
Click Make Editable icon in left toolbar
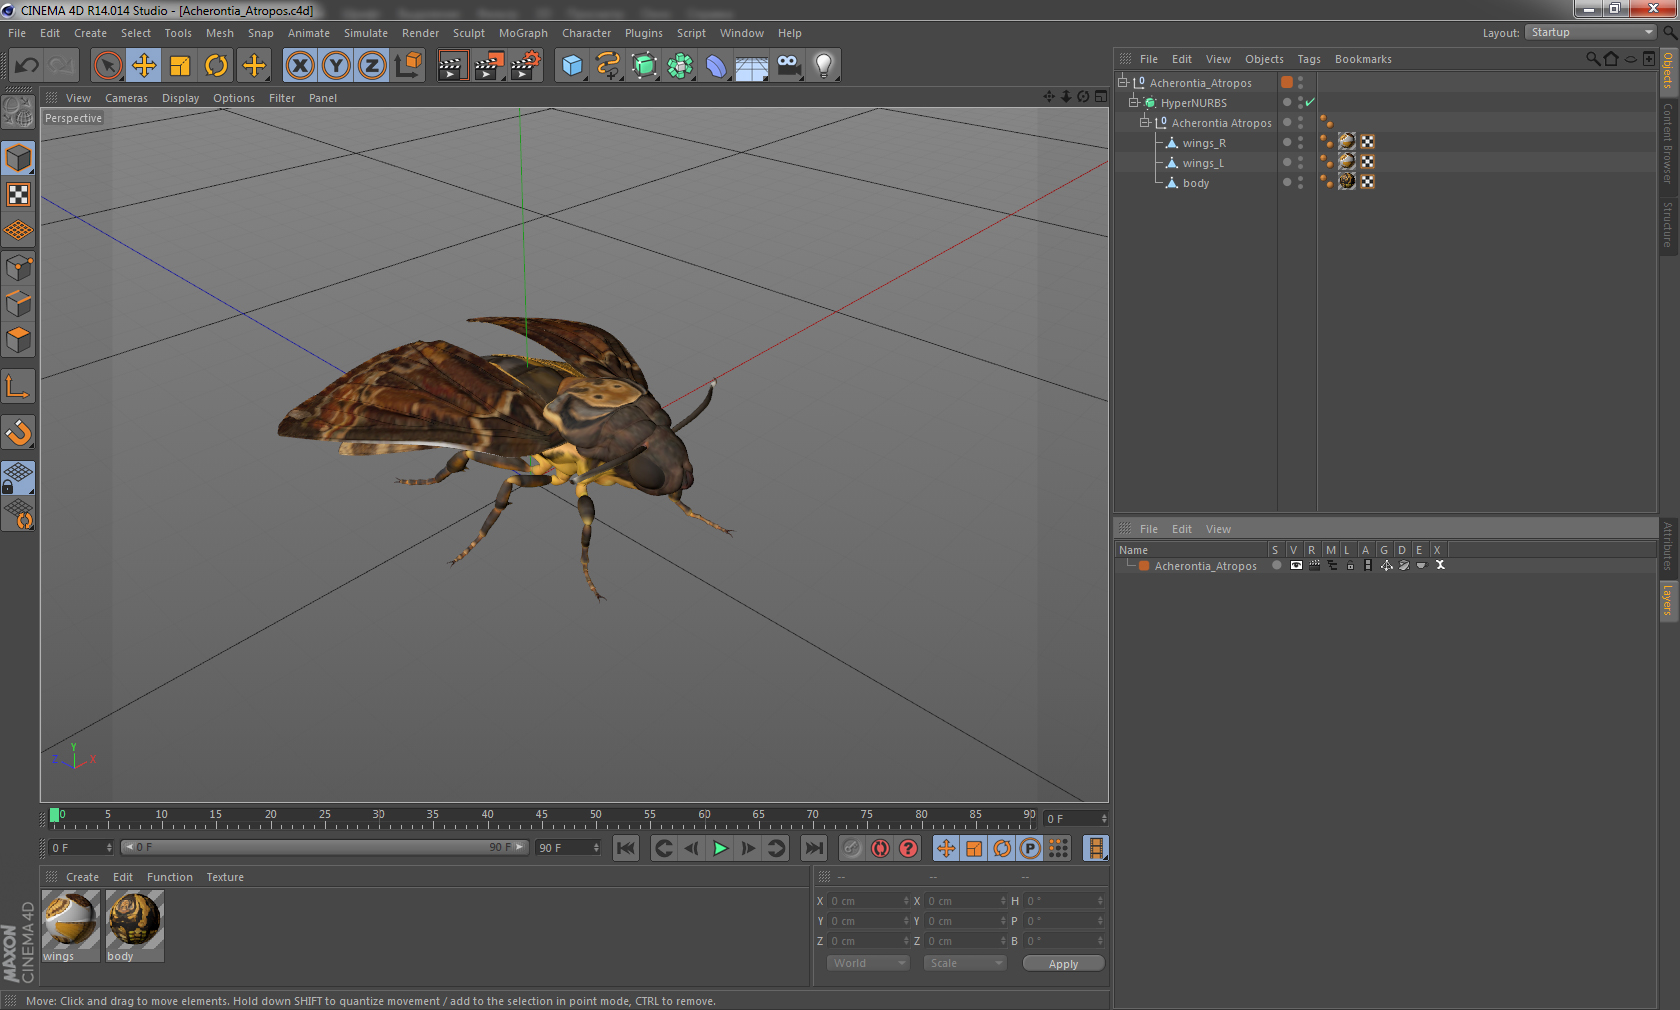point(18,111)
